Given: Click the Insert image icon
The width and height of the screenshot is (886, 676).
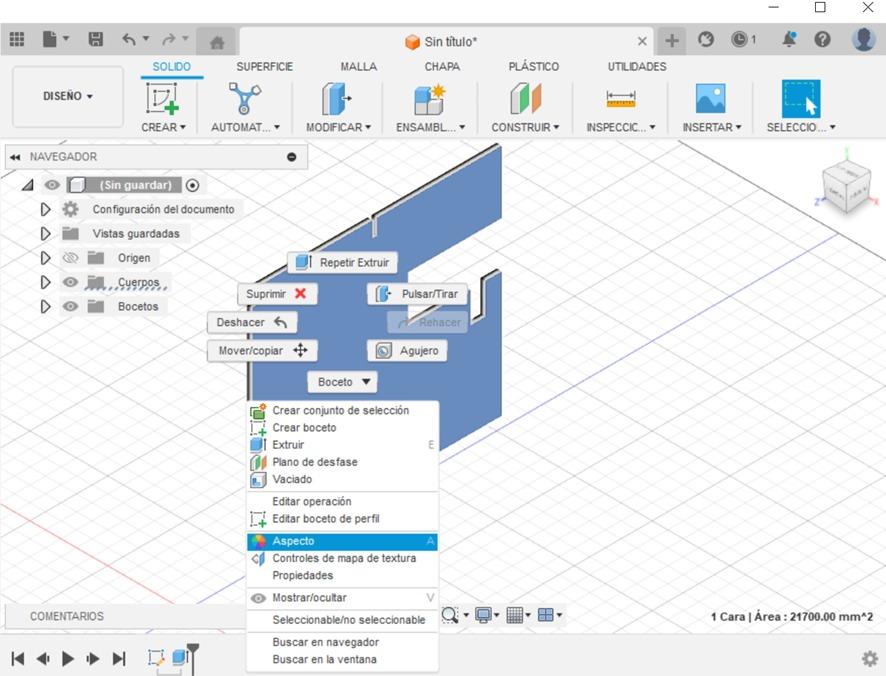Looking at the screenshot, I should [710, 99].
